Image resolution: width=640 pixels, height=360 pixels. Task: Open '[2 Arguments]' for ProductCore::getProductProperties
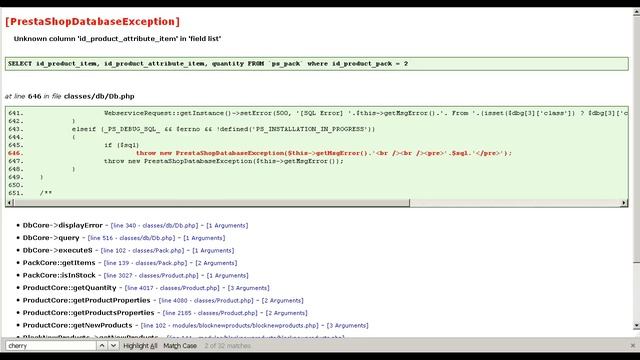282,300
